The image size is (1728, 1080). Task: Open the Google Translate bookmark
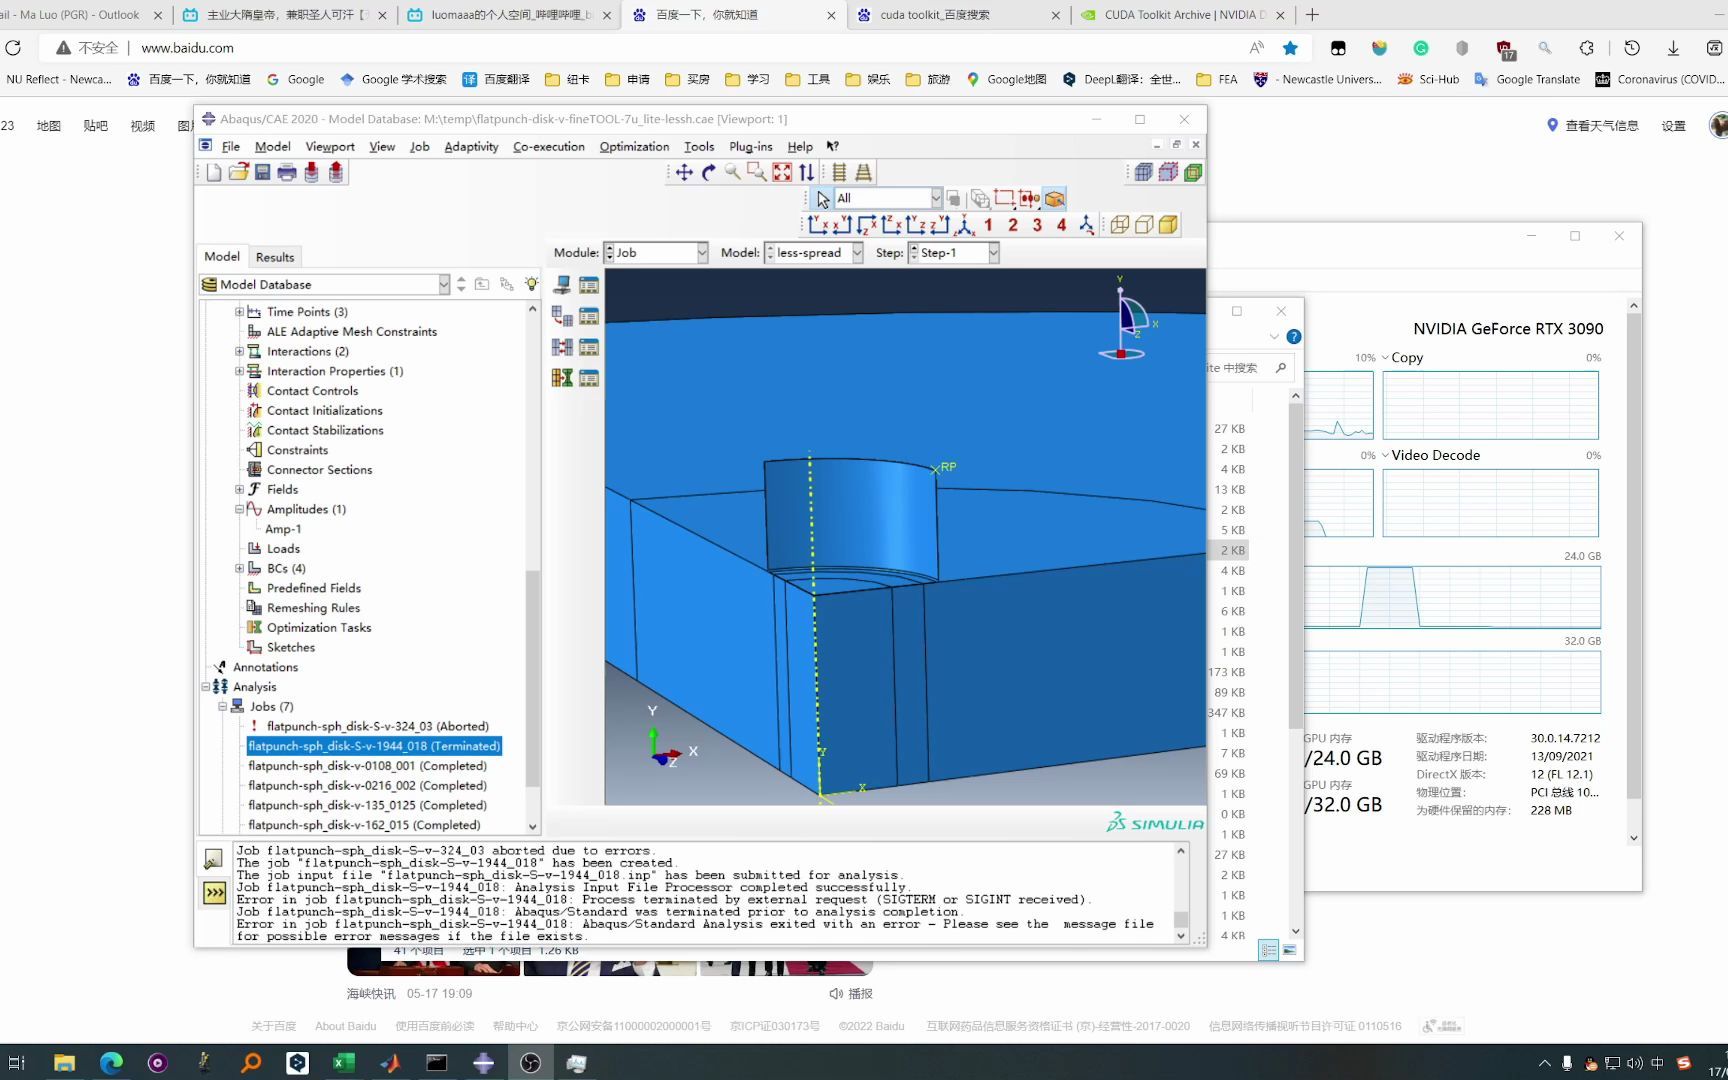[x=1527, y=79]
